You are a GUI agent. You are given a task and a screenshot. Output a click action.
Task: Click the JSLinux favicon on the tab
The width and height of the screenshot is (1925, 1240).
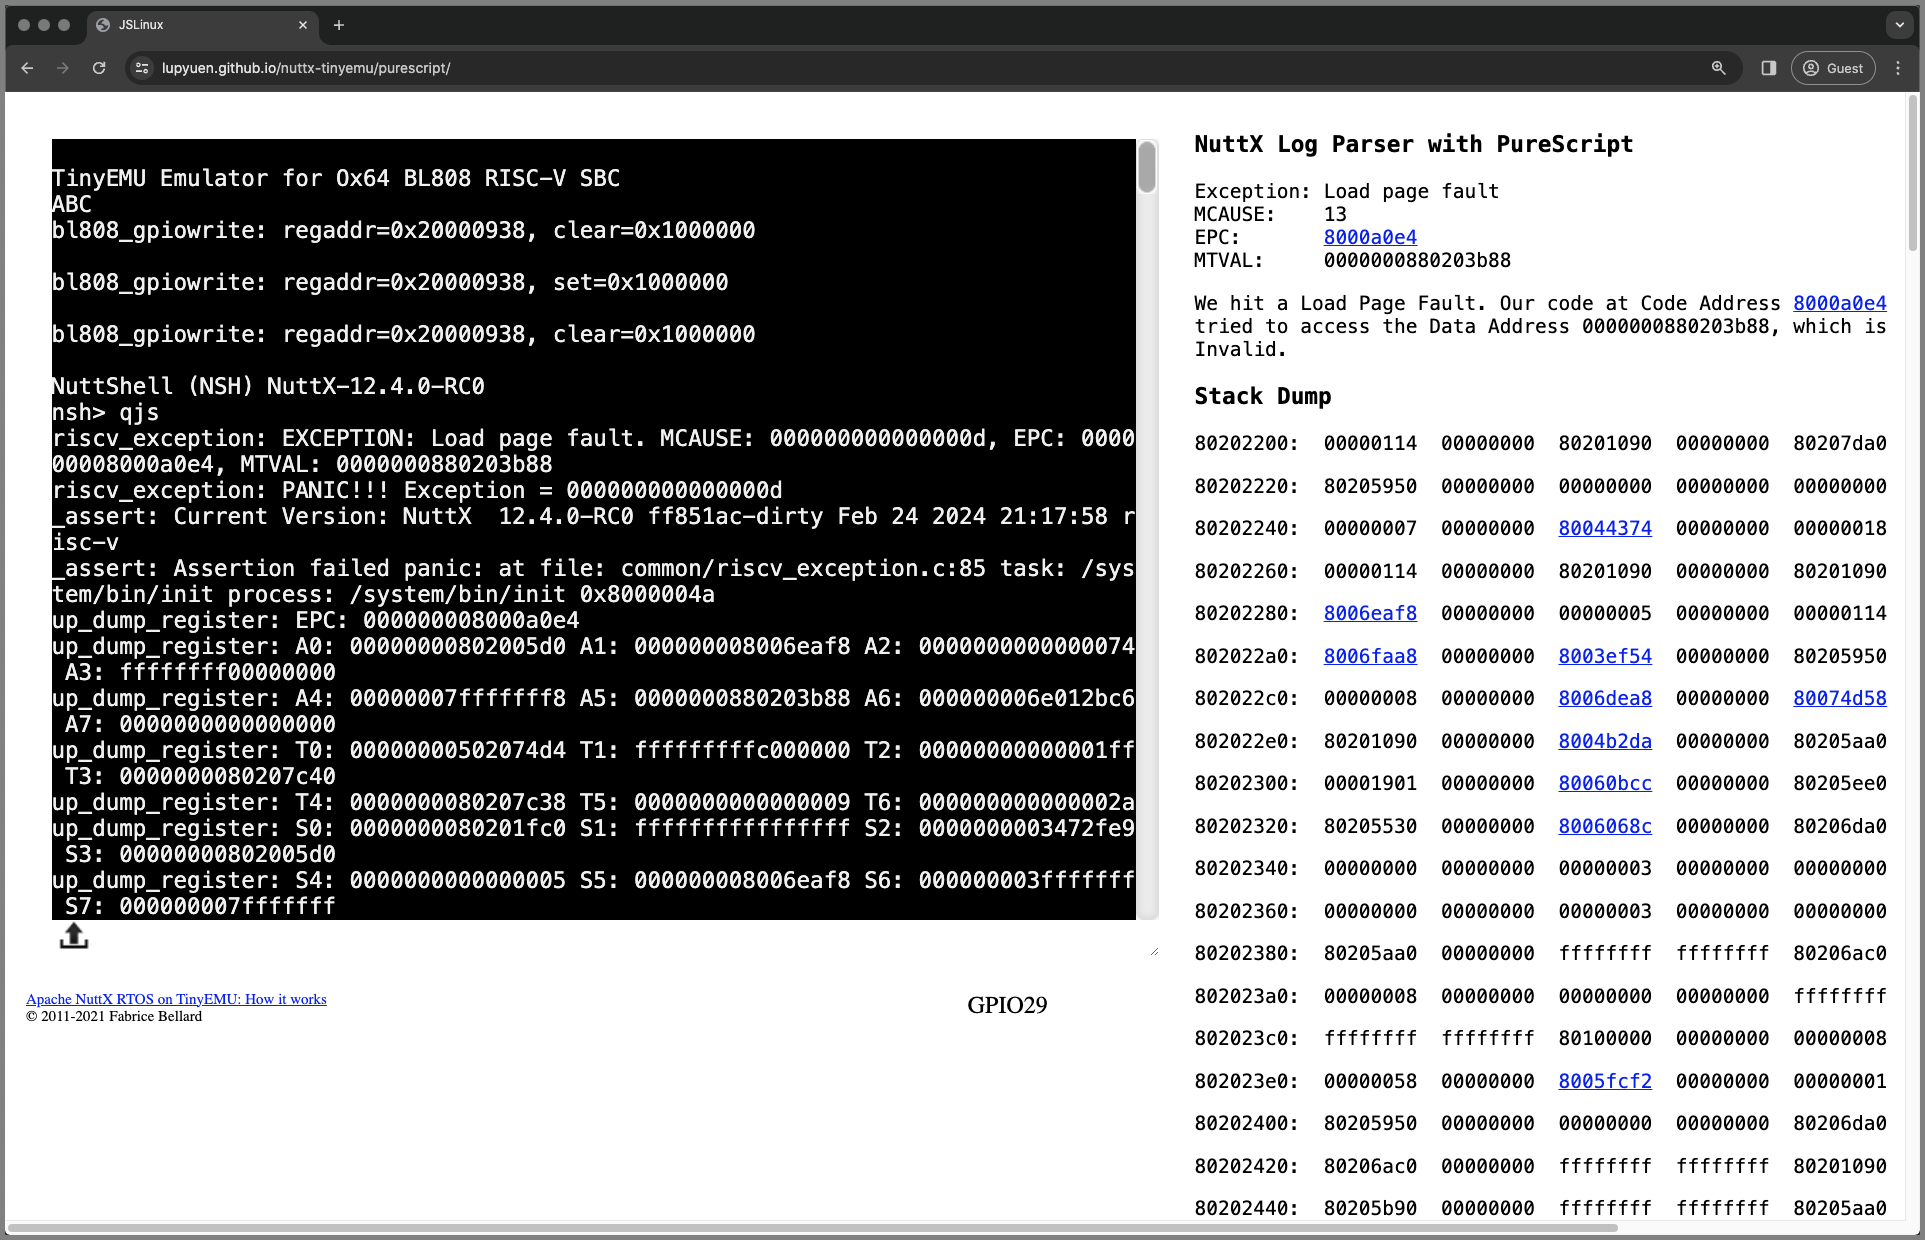point(103,24)
